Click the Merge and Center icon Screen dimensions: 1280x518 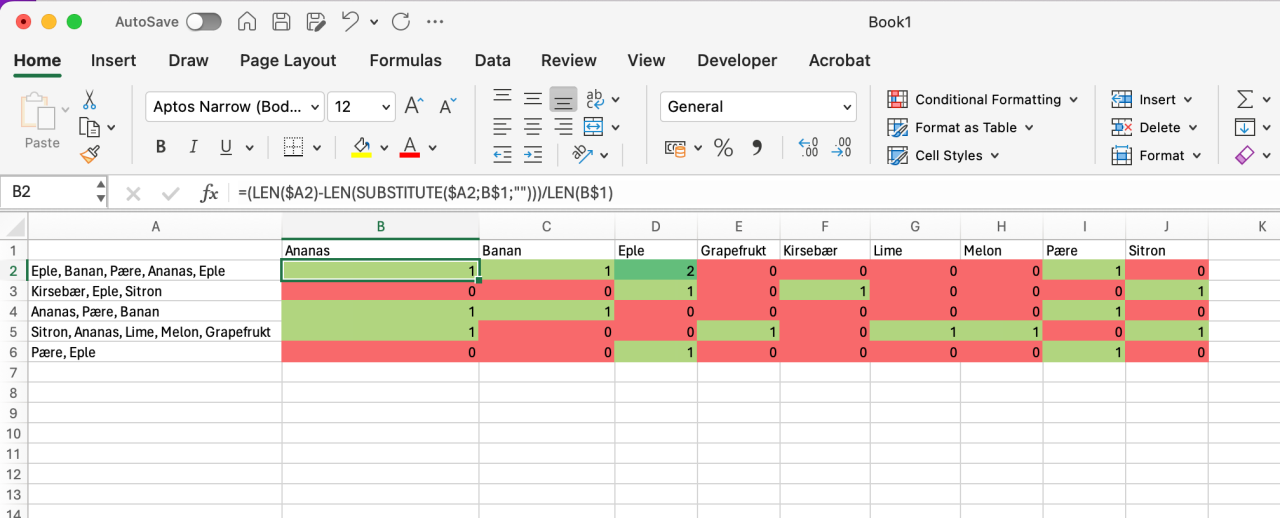pyautogui.click(x=593, y=127)
